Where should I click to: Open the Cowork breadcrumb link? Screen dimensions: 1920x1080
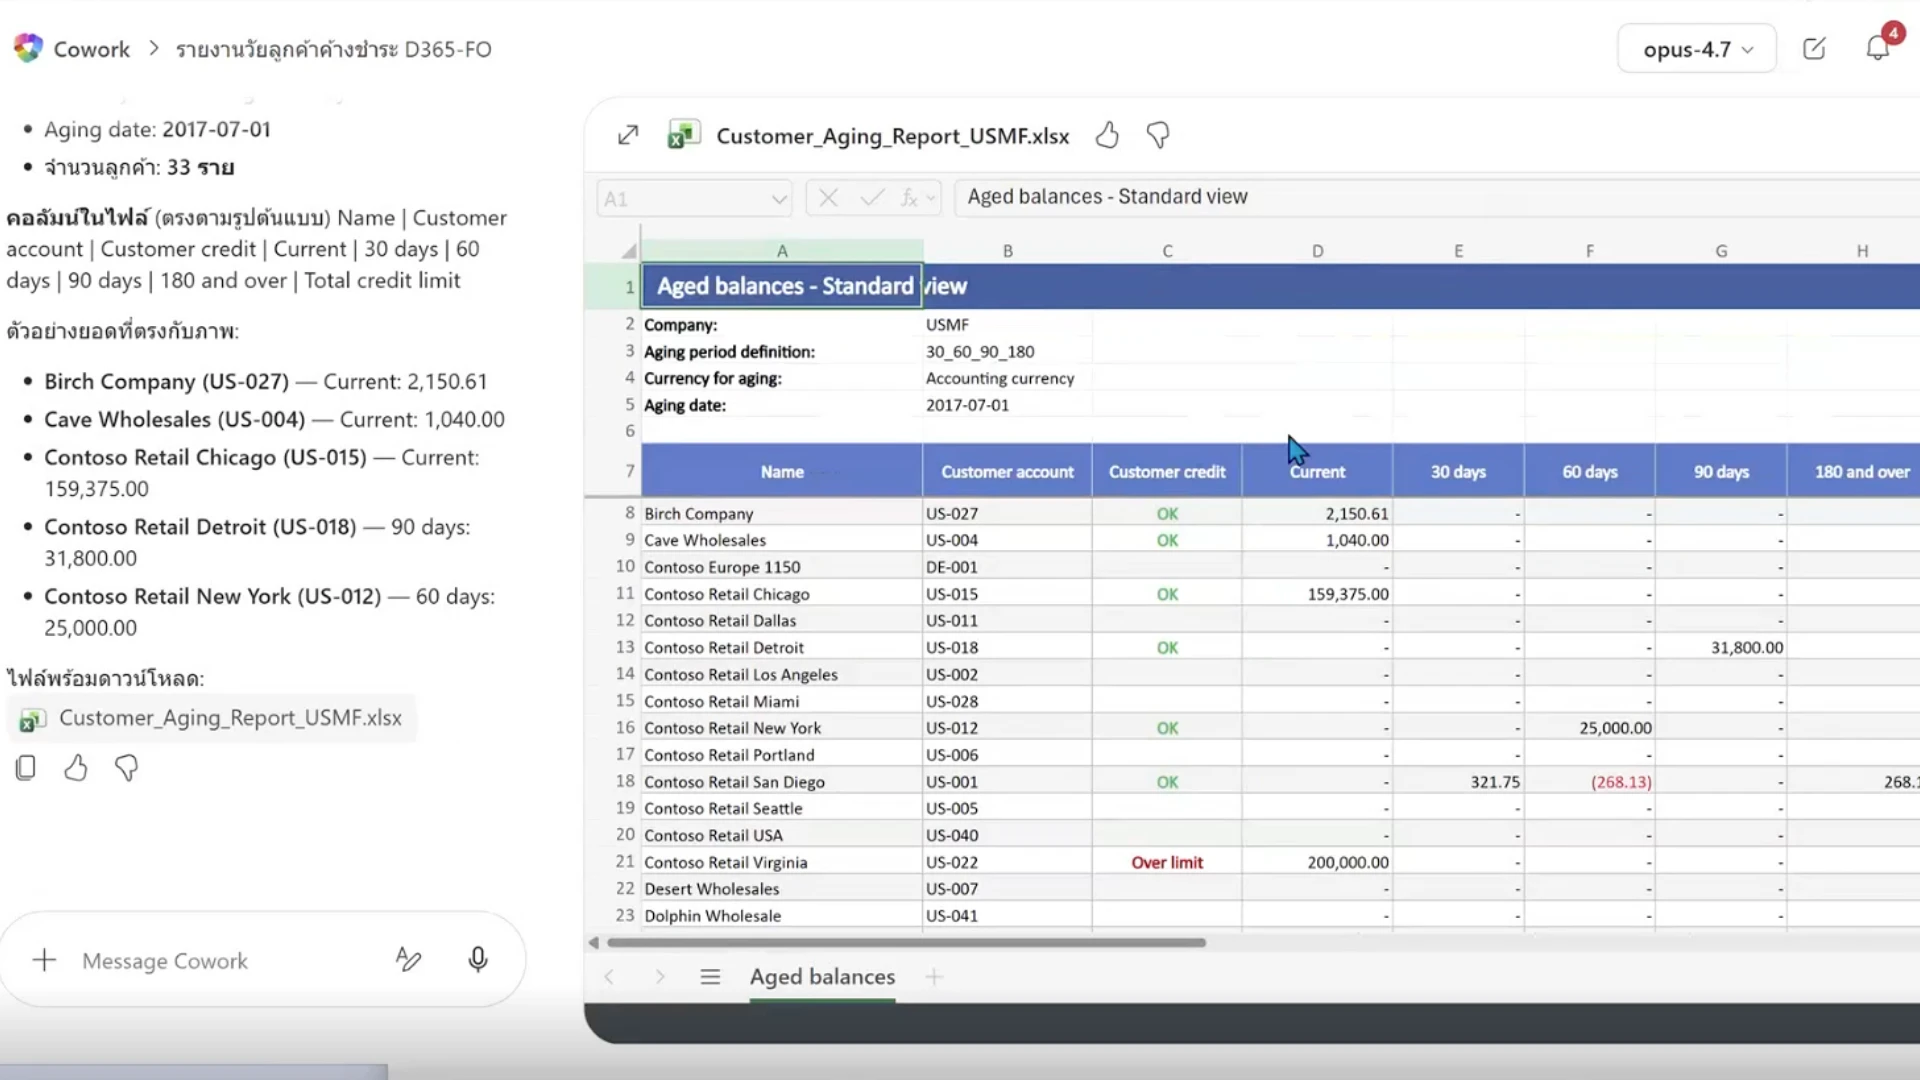91,49
